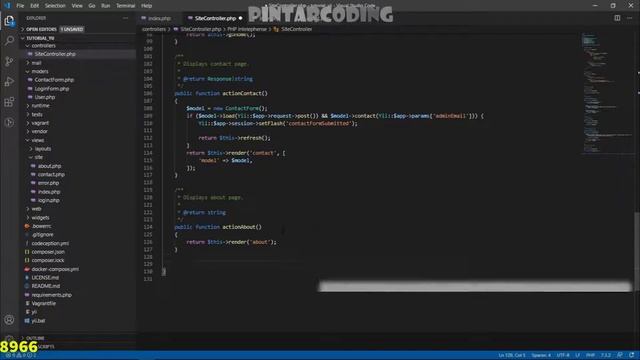
Task: Open the docker-compose.yml file
Action: pos(55,269)
